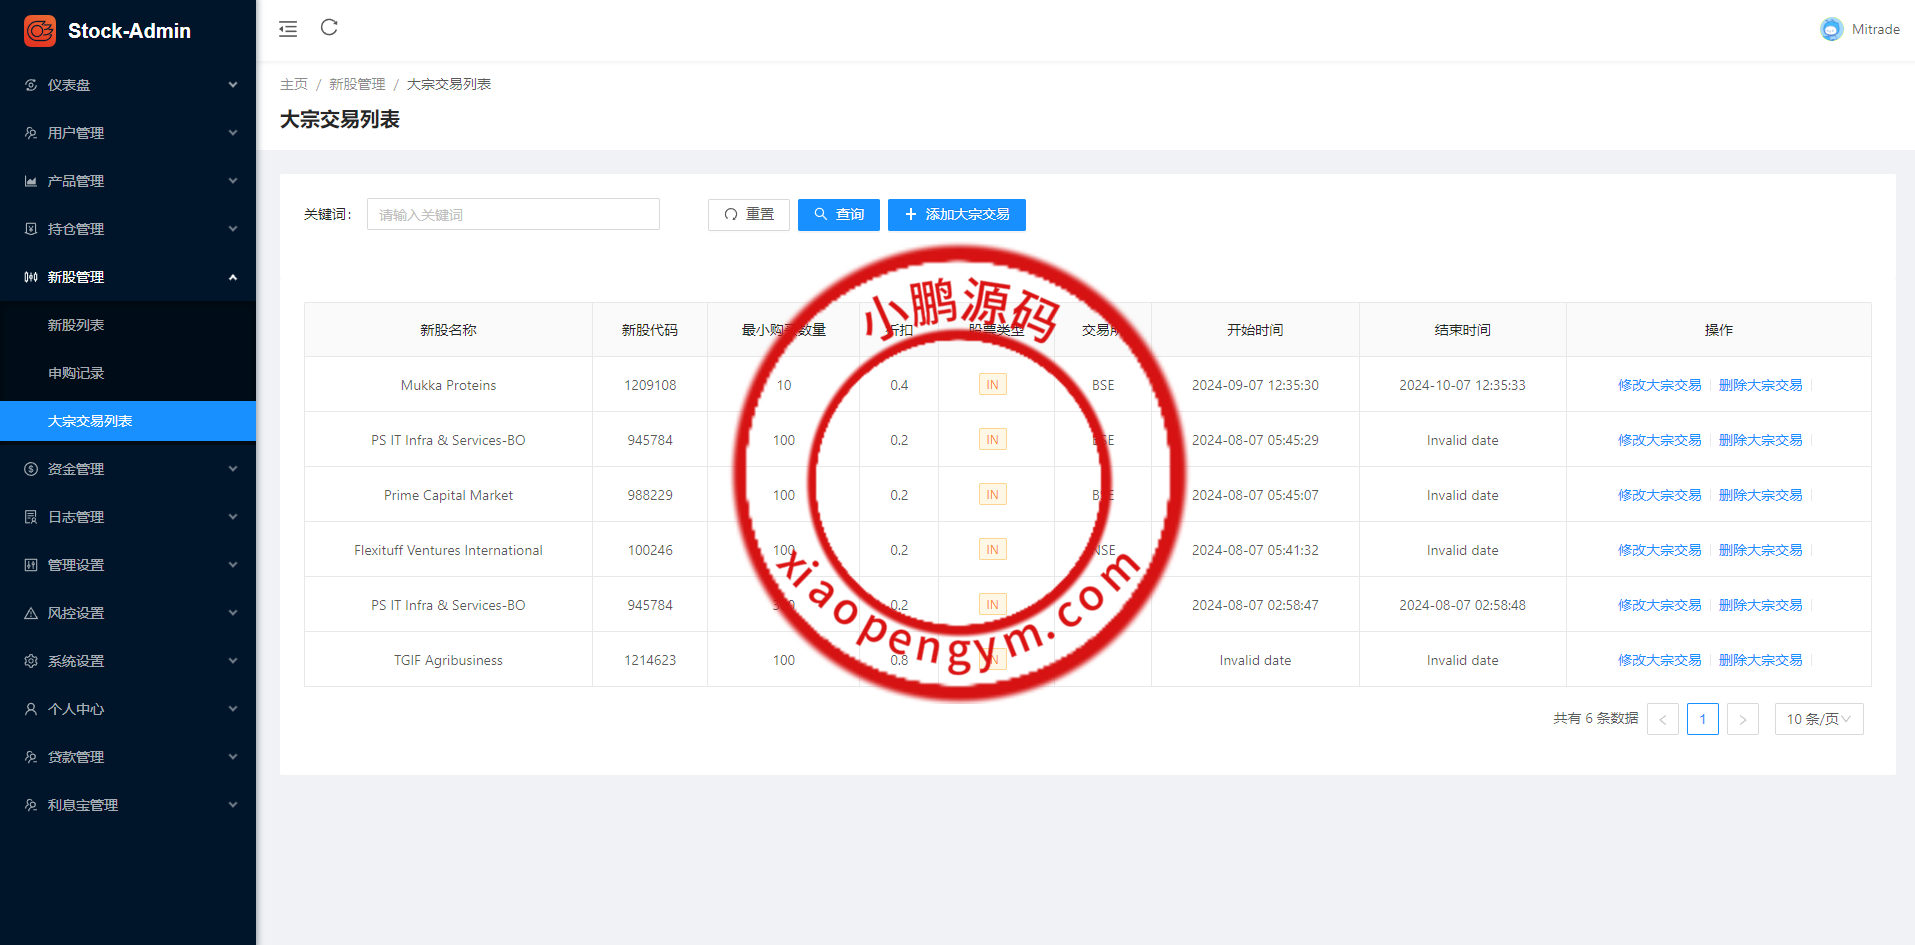
Task: Open the 10 条/页 page size dropdown
Action: click(1818, 719)
